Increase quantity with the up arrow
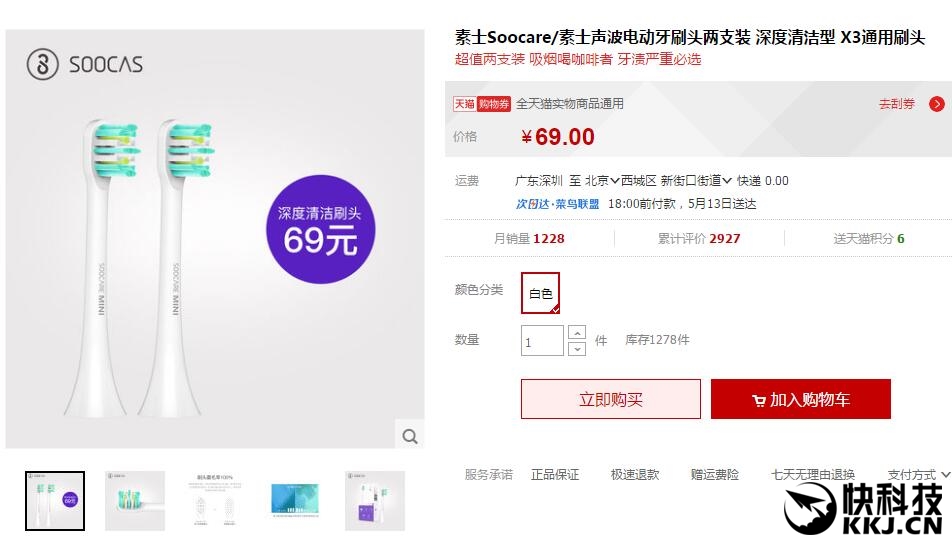 pyautogui.click(x=577, y=332)
